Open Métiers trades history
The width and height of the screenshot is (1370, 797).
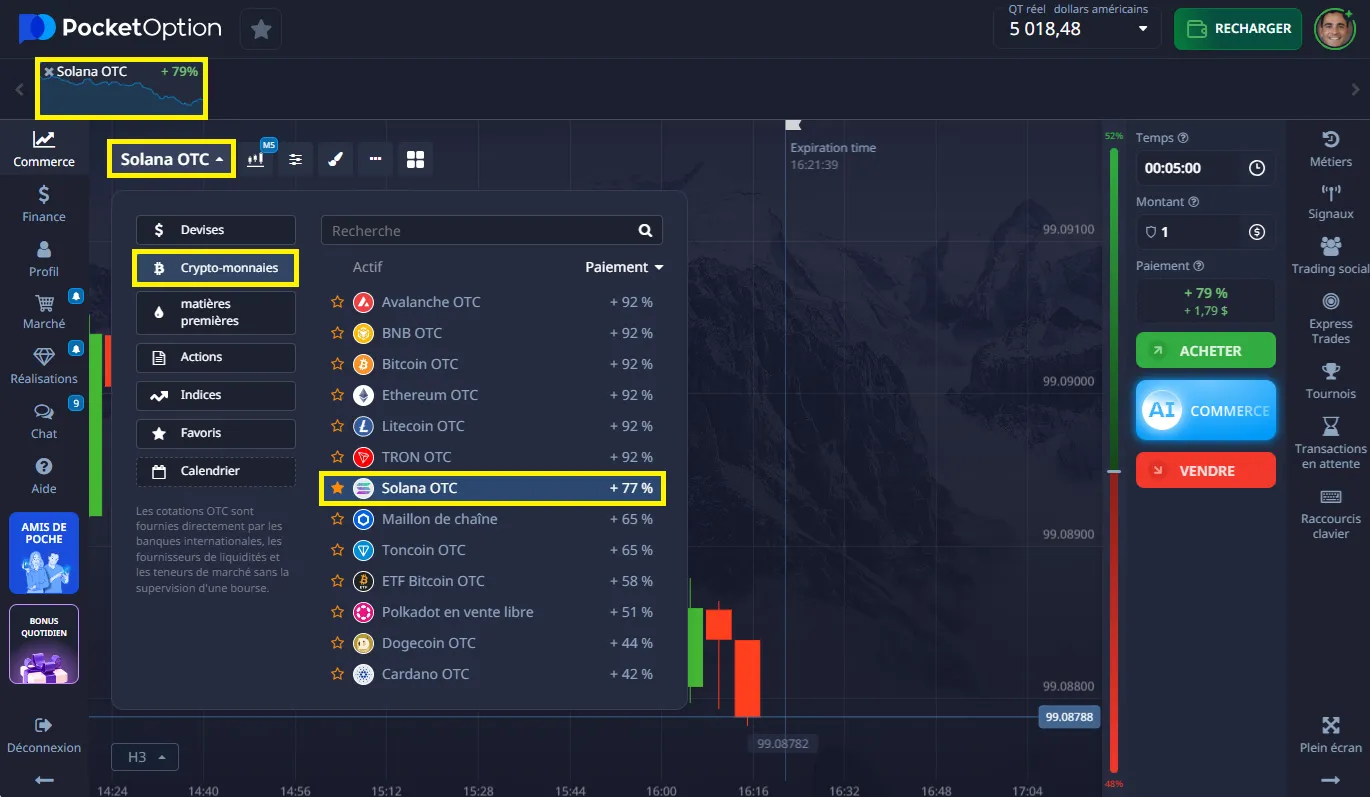tap(1330, 148)
